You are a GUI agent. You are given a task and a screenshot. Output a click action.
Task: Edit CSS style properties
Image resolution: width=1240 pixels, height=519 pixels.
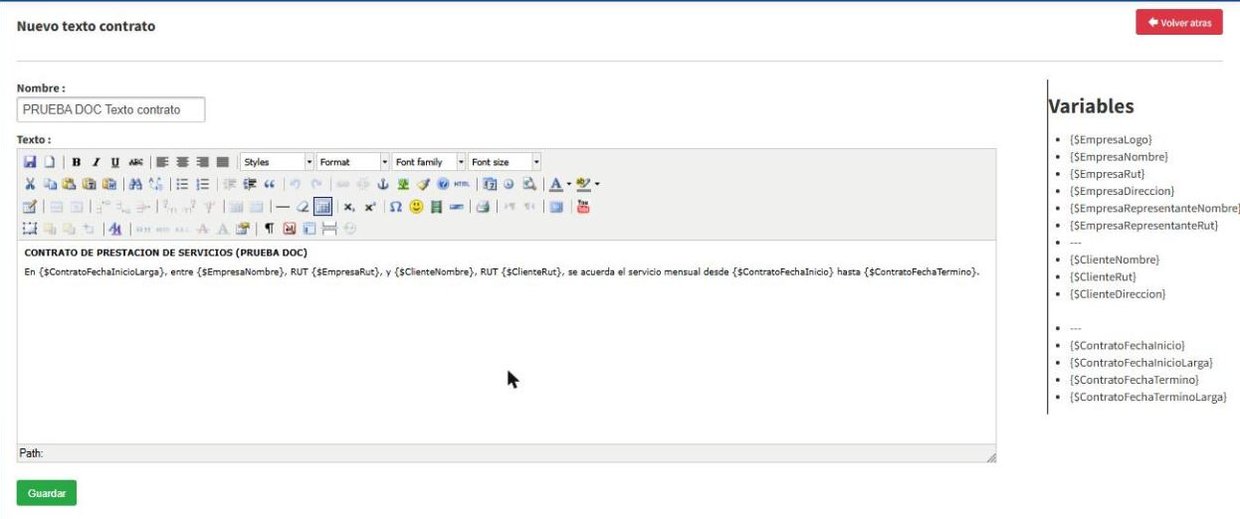[115, 228]
